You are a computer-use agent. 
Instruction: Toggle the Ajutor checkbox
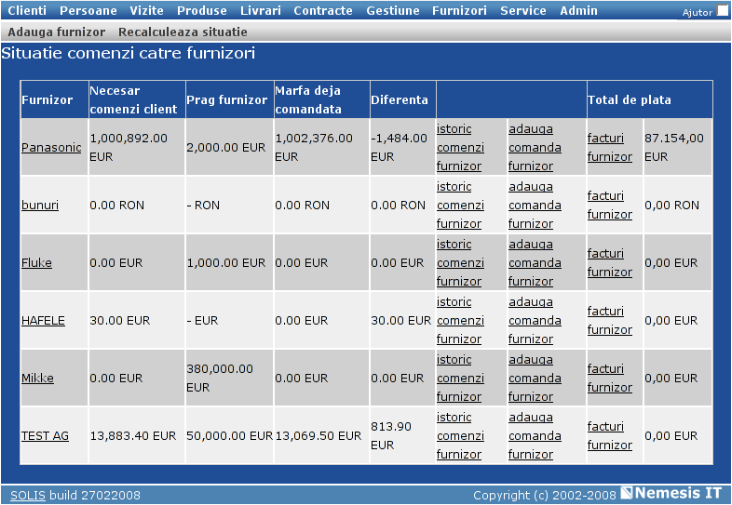coord(722,11)
